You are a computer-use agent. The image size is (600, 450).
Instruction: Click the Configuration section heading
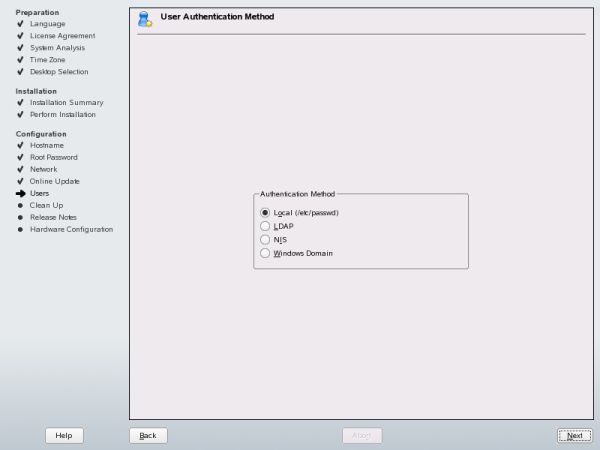41,134
